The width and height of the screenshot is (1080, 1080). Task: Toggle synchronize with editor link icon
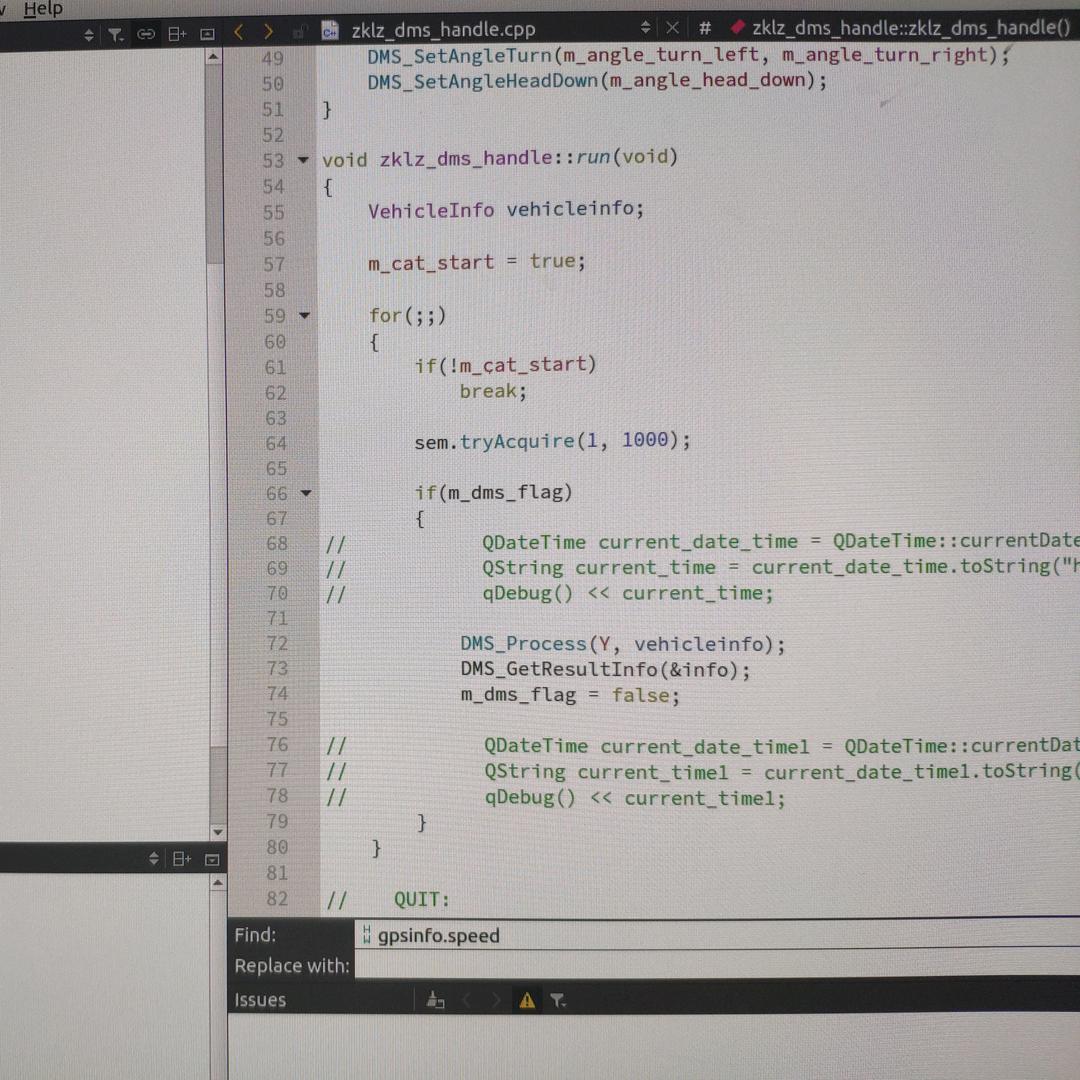(146, 35)
